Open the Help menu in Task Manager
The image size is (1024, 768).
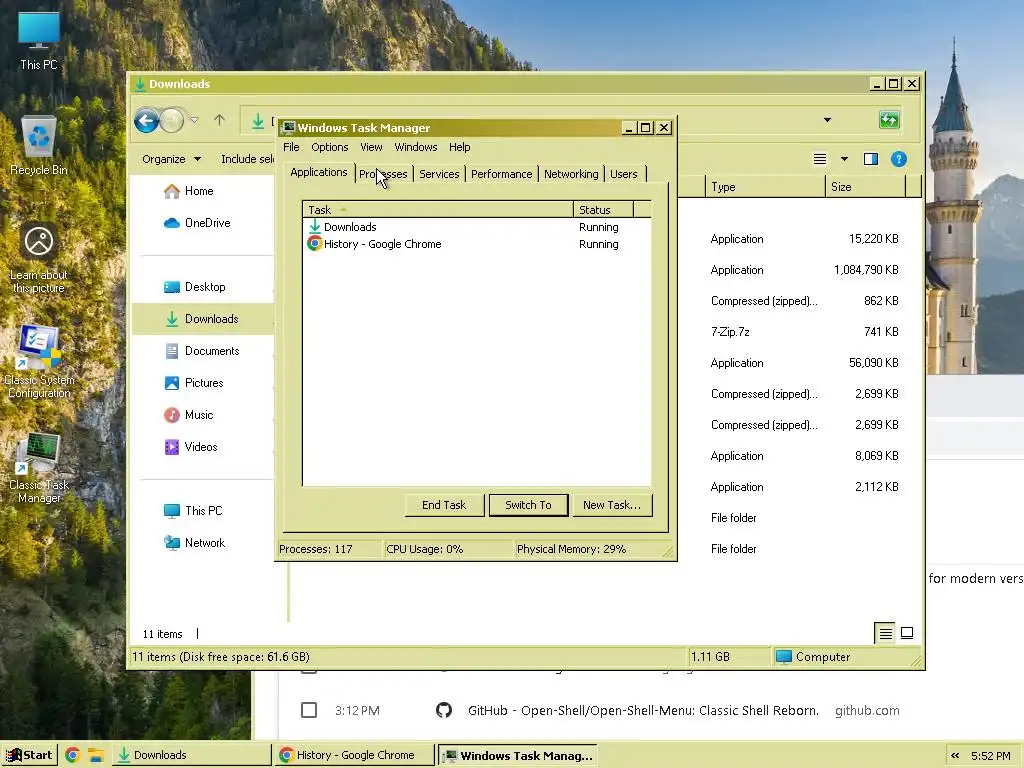(x=460, y=147)
